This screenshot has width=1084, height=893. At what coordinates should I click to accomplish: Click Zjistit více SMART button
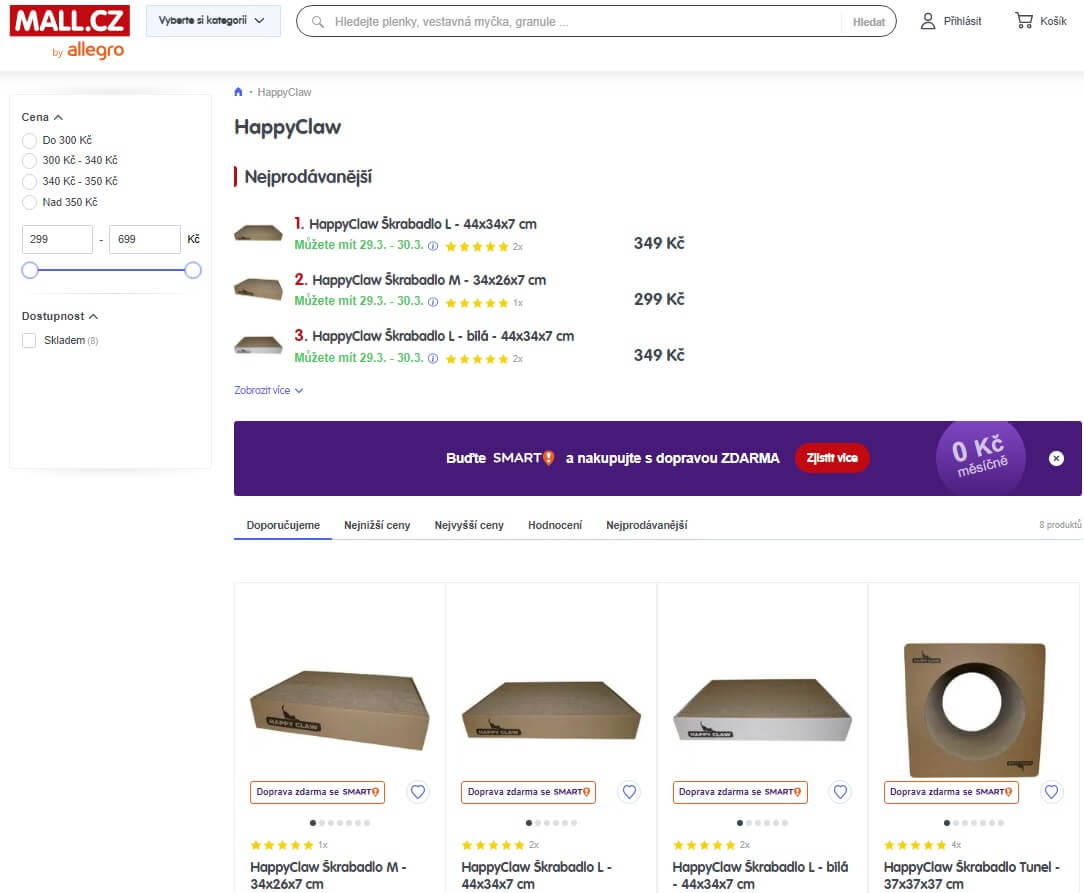832,458
